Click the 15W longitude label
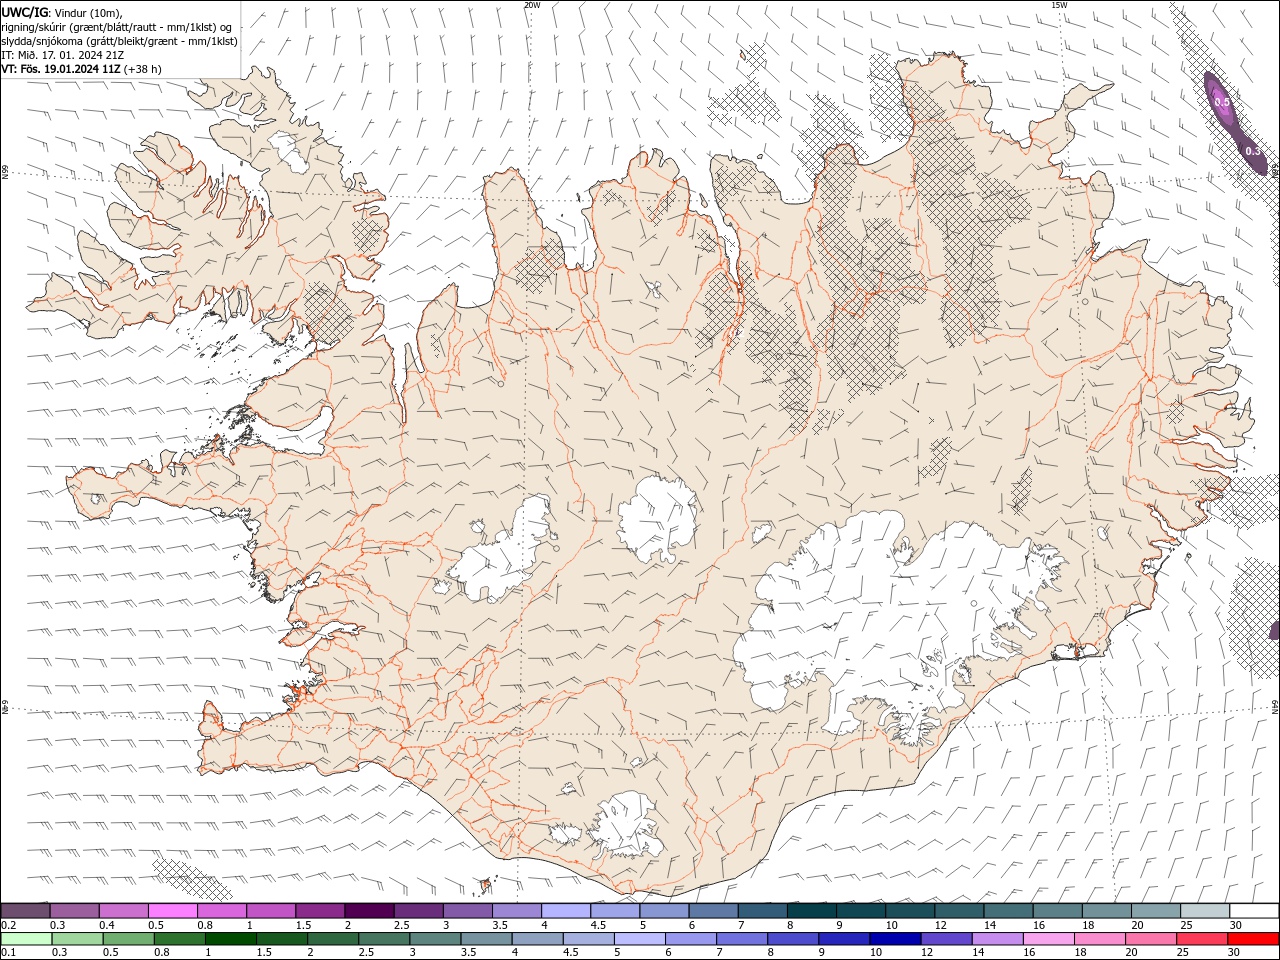Image resolution: width=1280 pixels, height=960 pixels. coord(1059,5)
